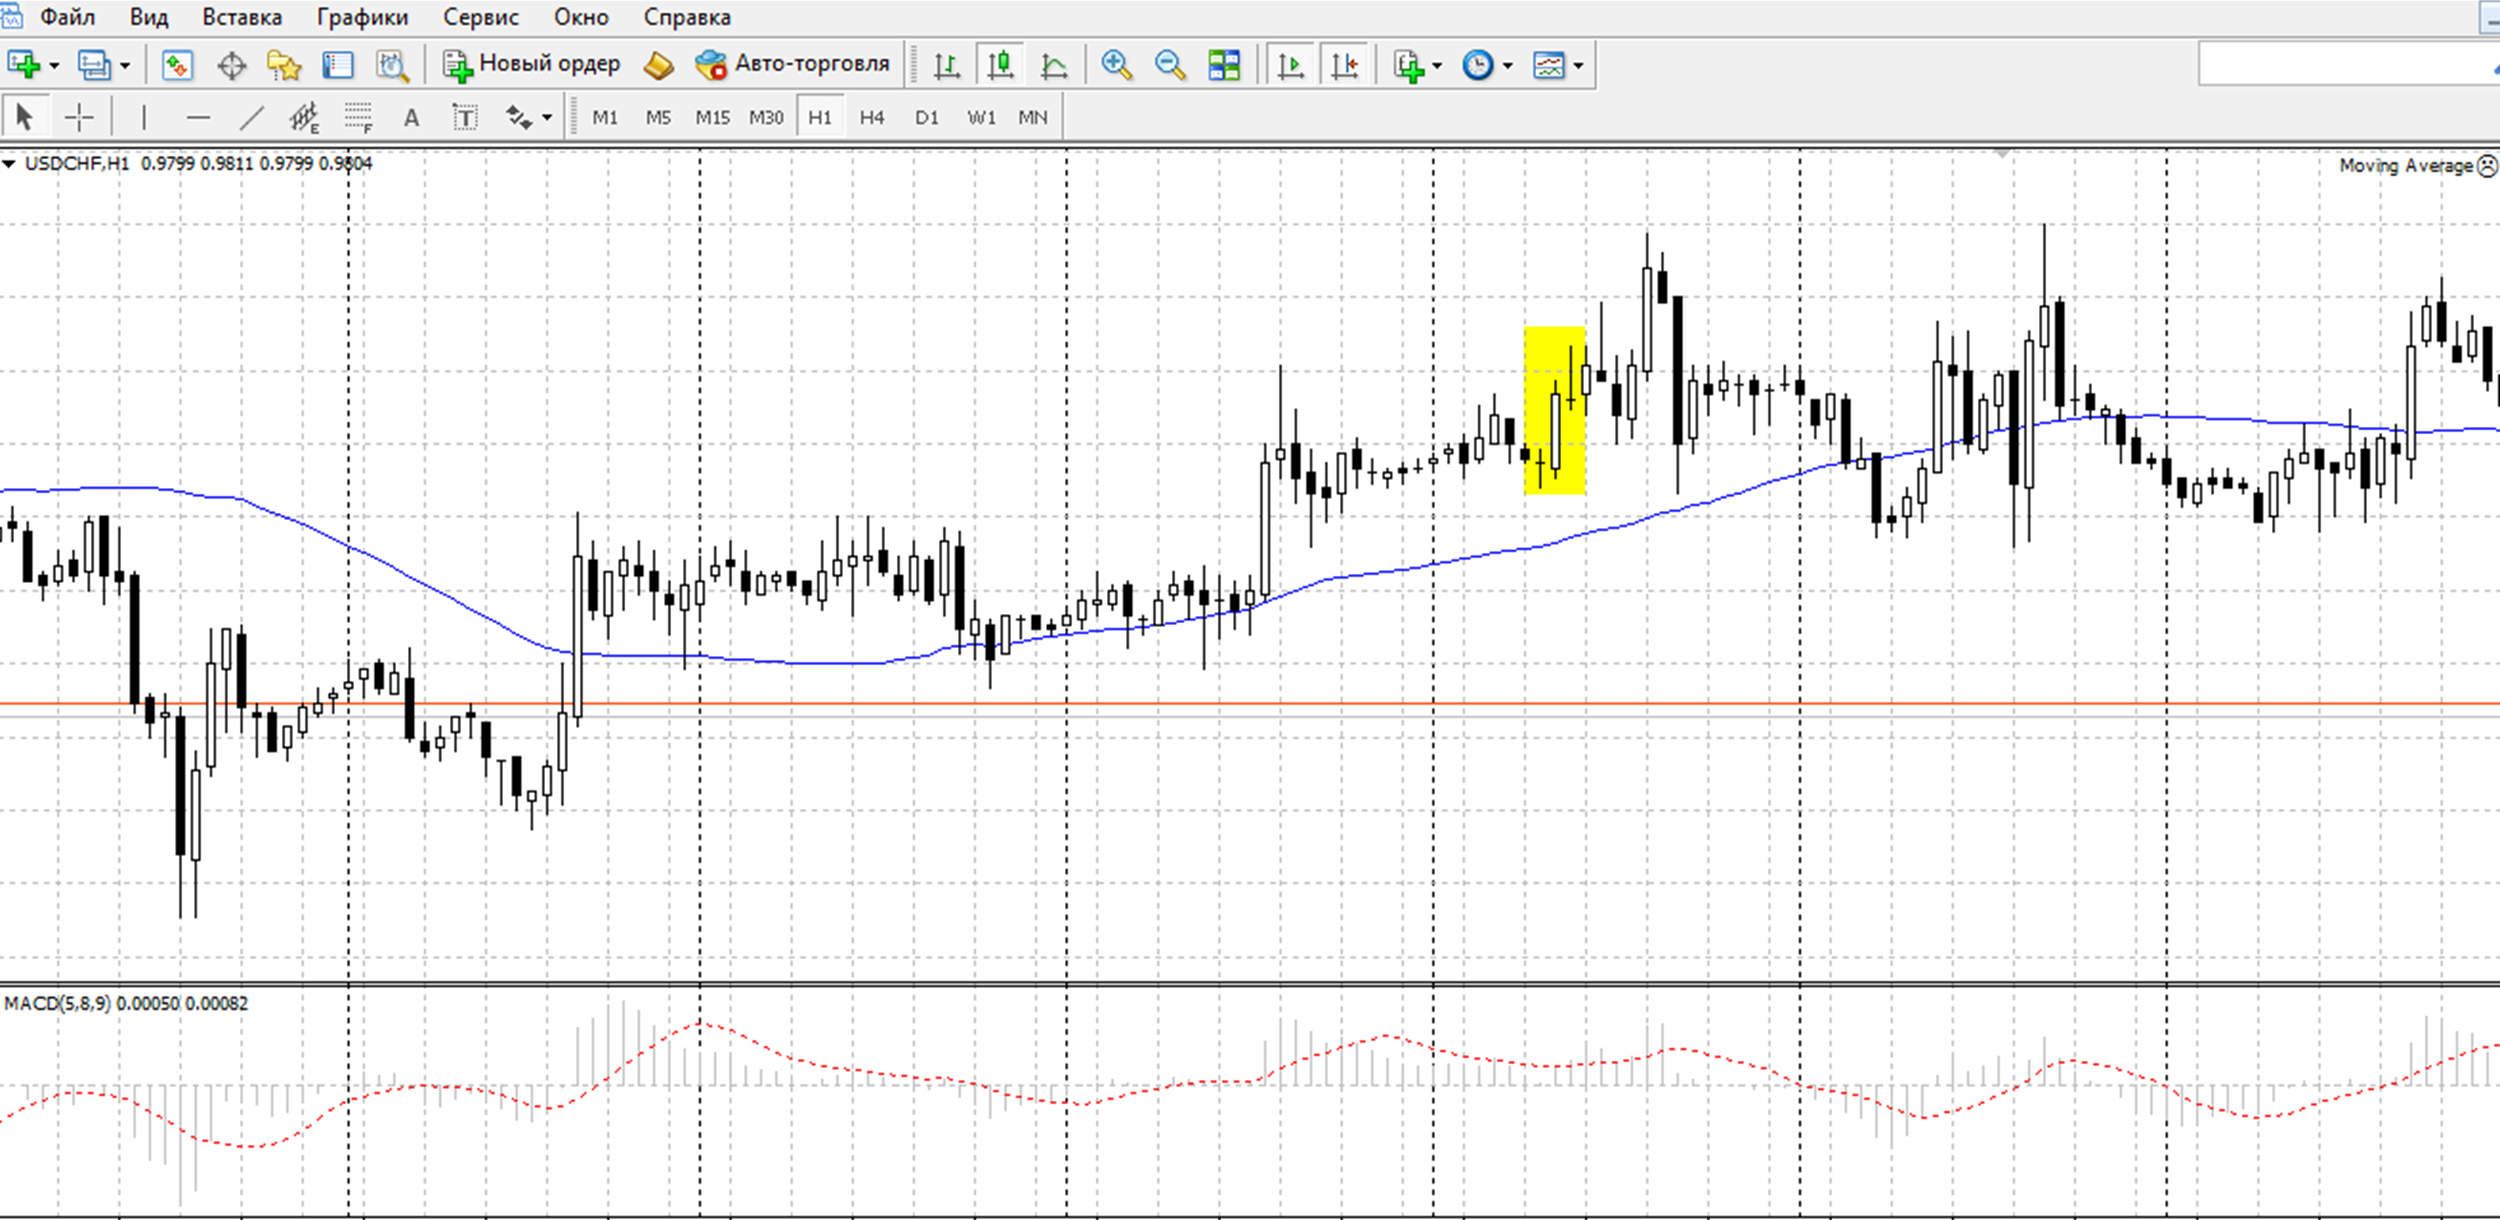Toggle chart shift button
Image resolution: width=2500 pixels, height=1220 pixels.
tap(1345, 65)
